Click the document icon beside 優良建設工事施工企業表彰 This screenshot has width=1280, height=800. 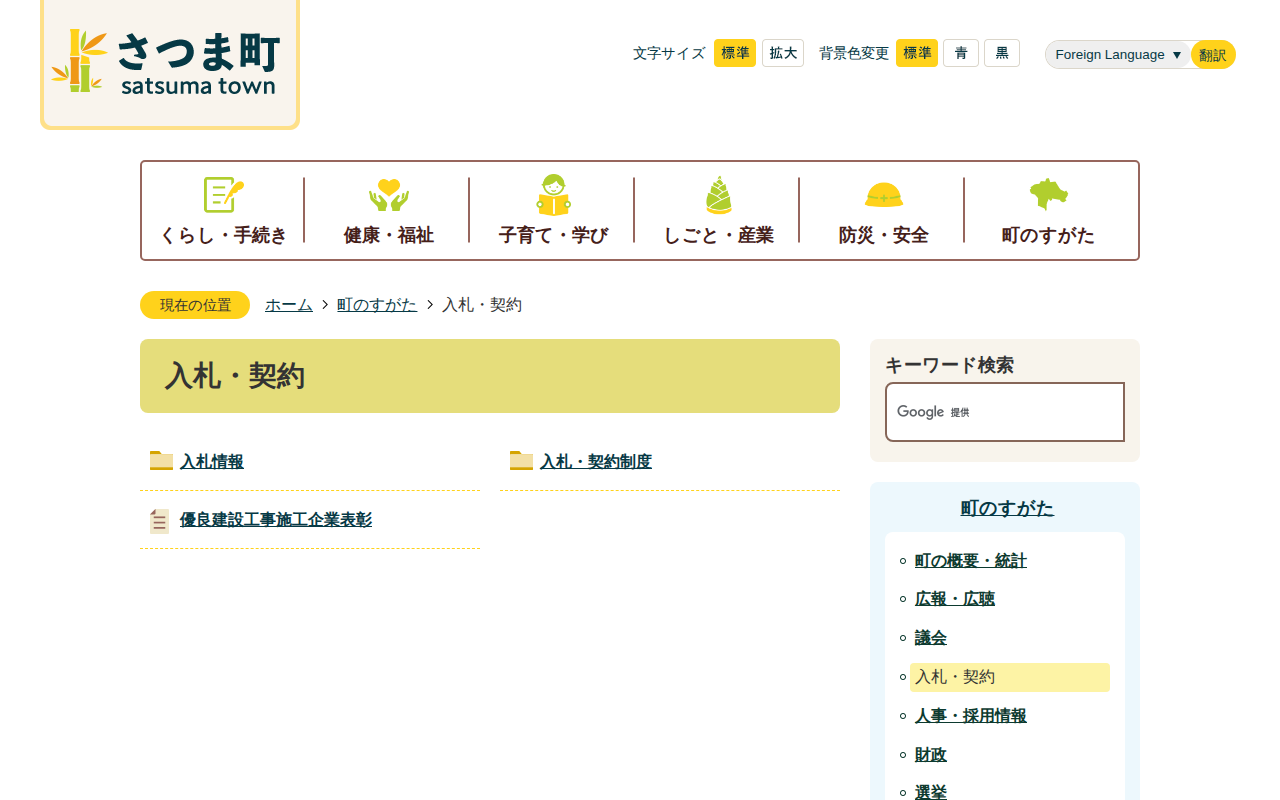click(160, 521)
